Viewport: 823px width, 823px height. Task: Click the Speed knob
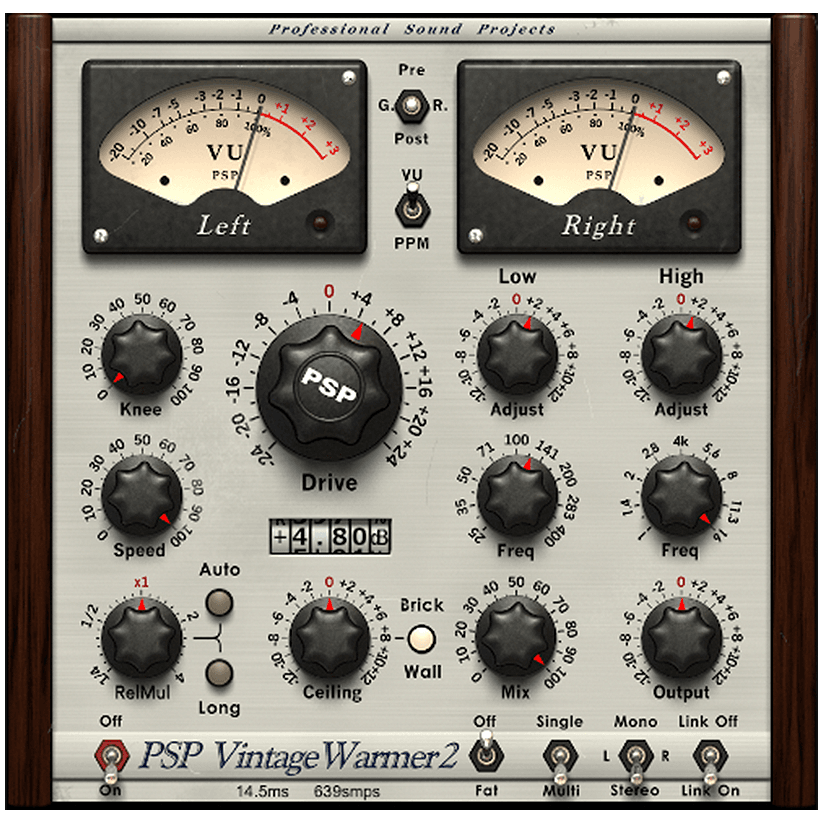click(x=141, y=495)
